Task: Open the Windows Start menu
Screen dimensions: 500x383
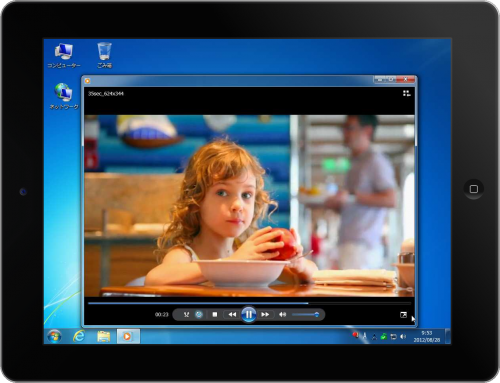Action: click(54, 336)
